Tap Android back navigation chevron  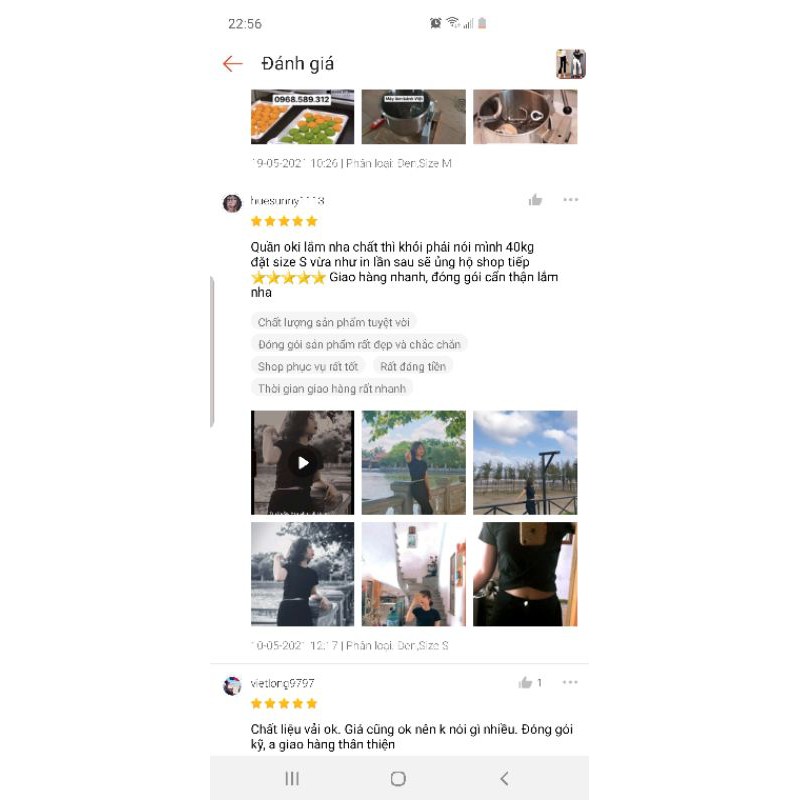coord(504,779)
